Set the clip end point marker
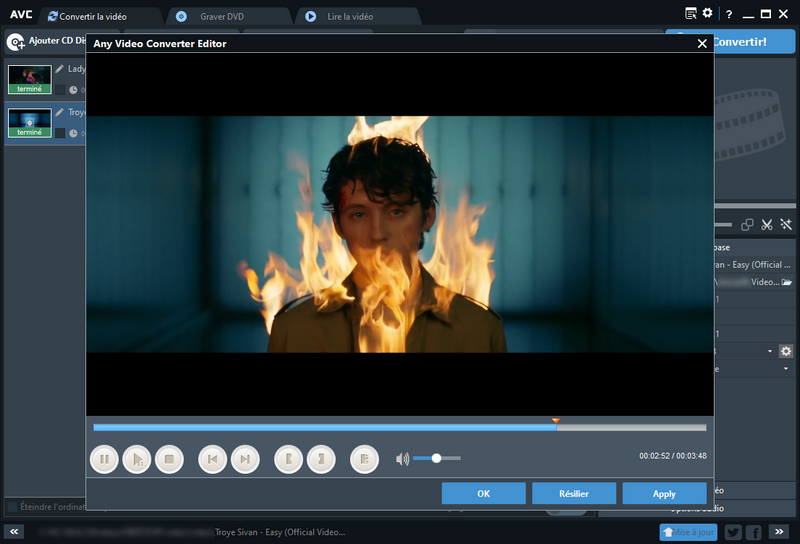 321,459
